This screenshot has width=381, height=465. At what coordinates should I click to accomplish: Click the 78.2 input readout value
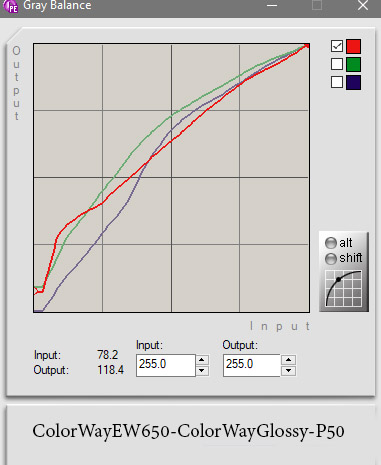tap(108, 355)
